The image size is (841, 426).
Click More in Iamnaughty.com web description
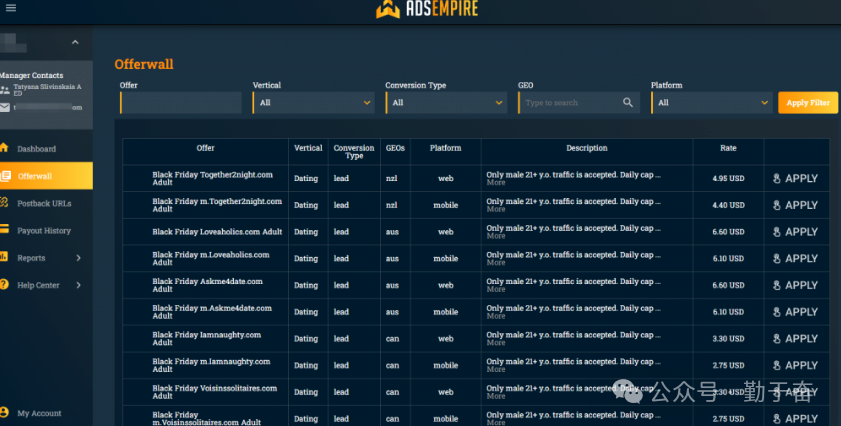coord(496,343)
